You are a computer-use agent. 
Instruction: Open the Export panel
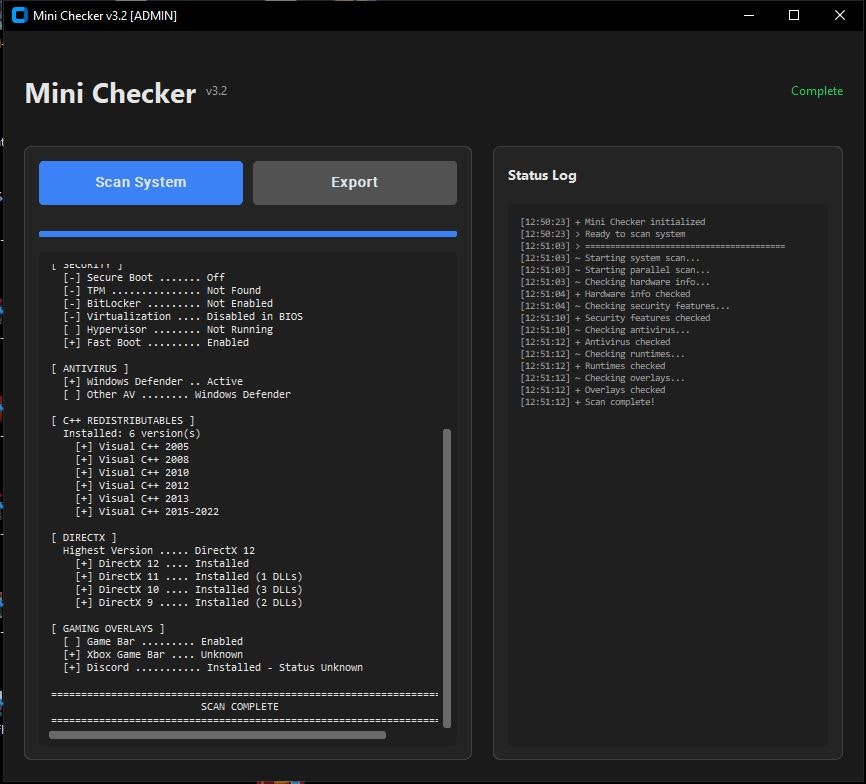pos(354,183)
